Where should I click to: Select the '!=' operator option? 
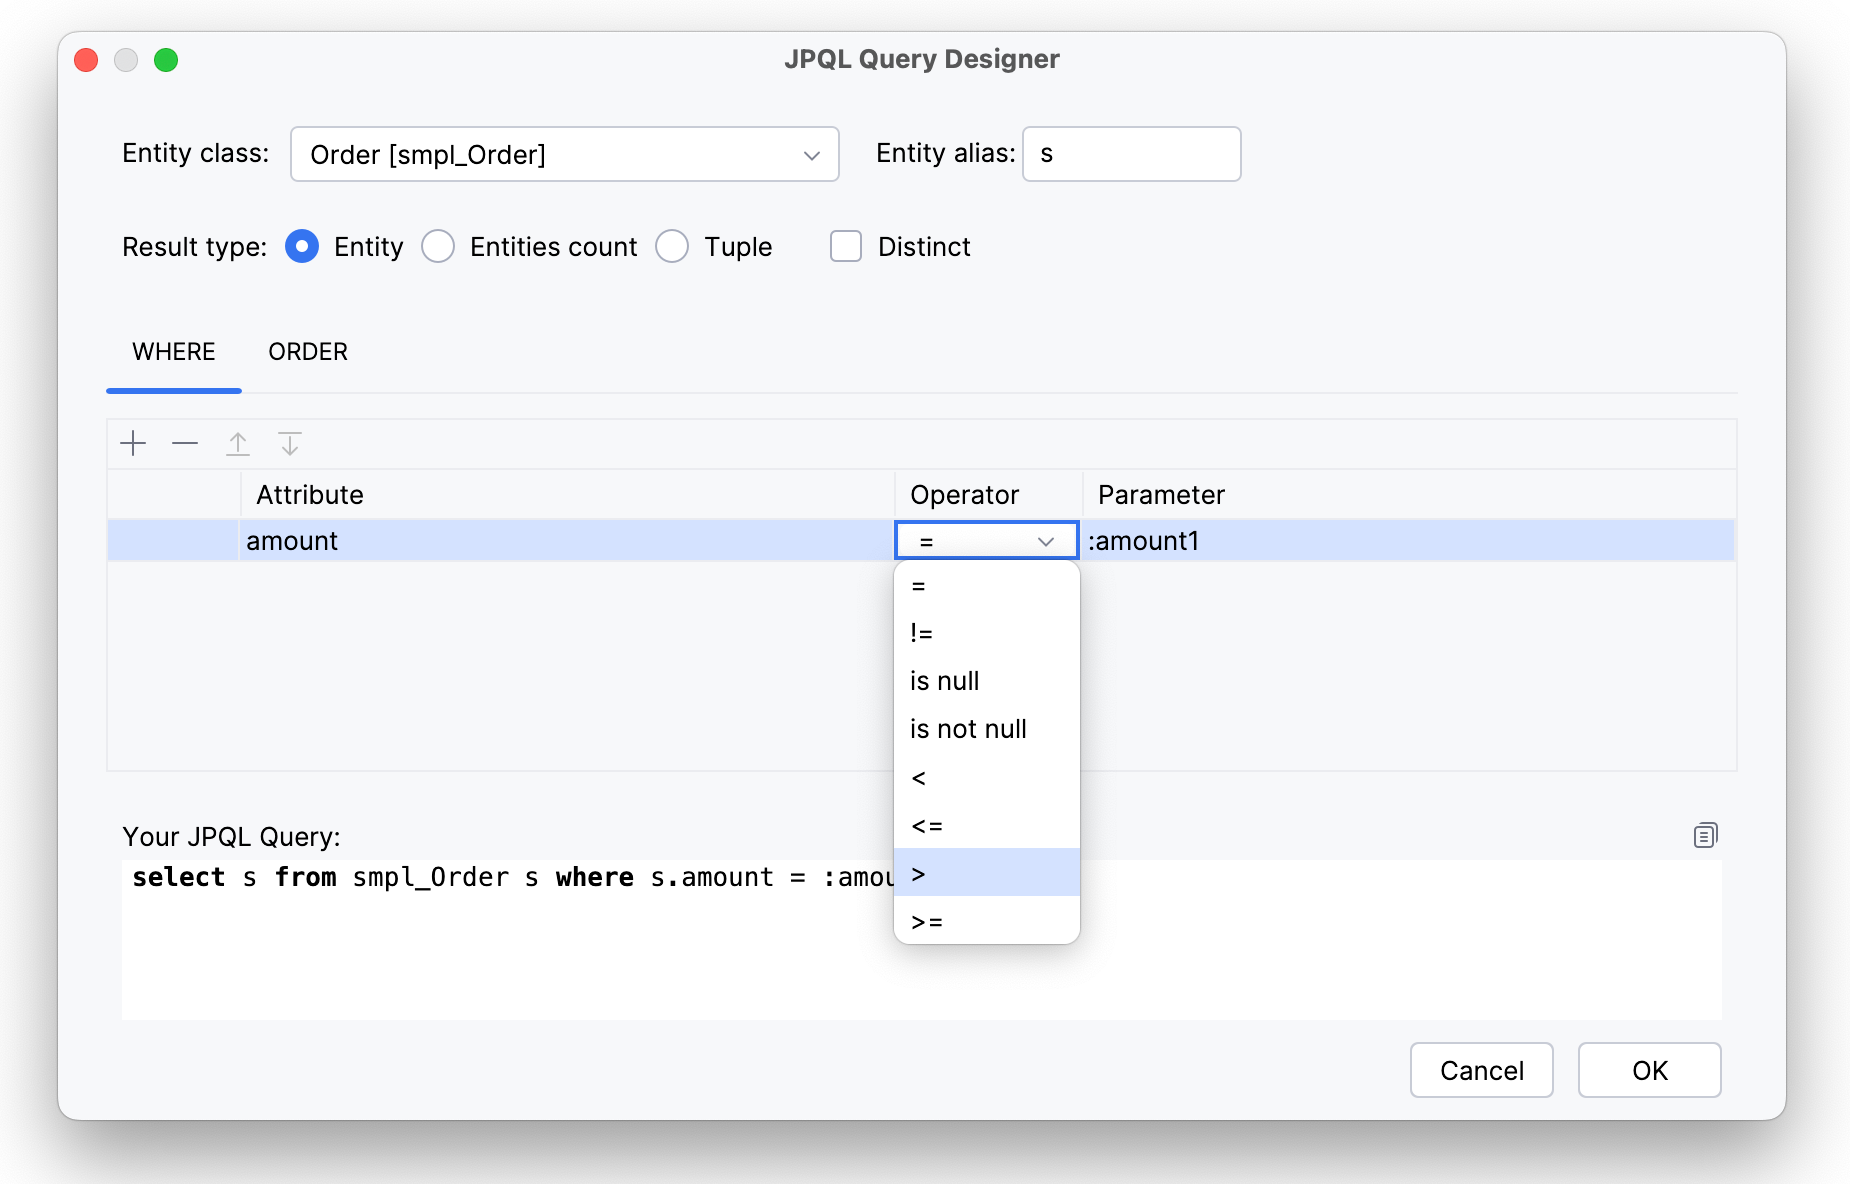coord(921,633)
